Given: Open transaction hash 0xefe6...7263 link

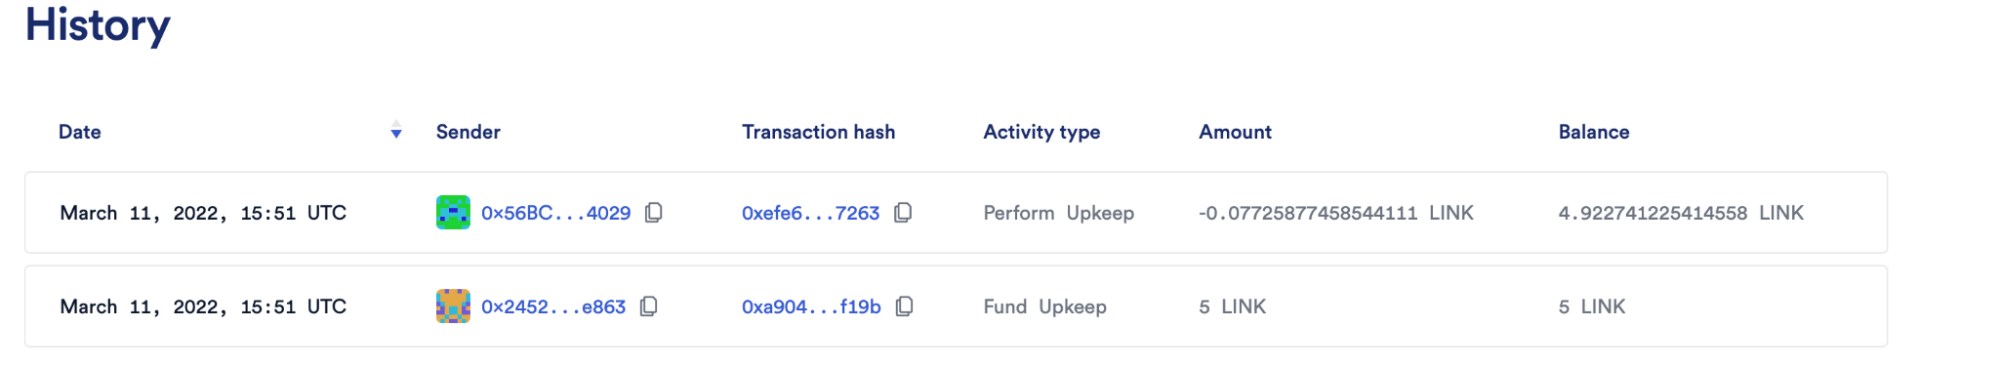Looking at the screenshot, I should 811,213.
